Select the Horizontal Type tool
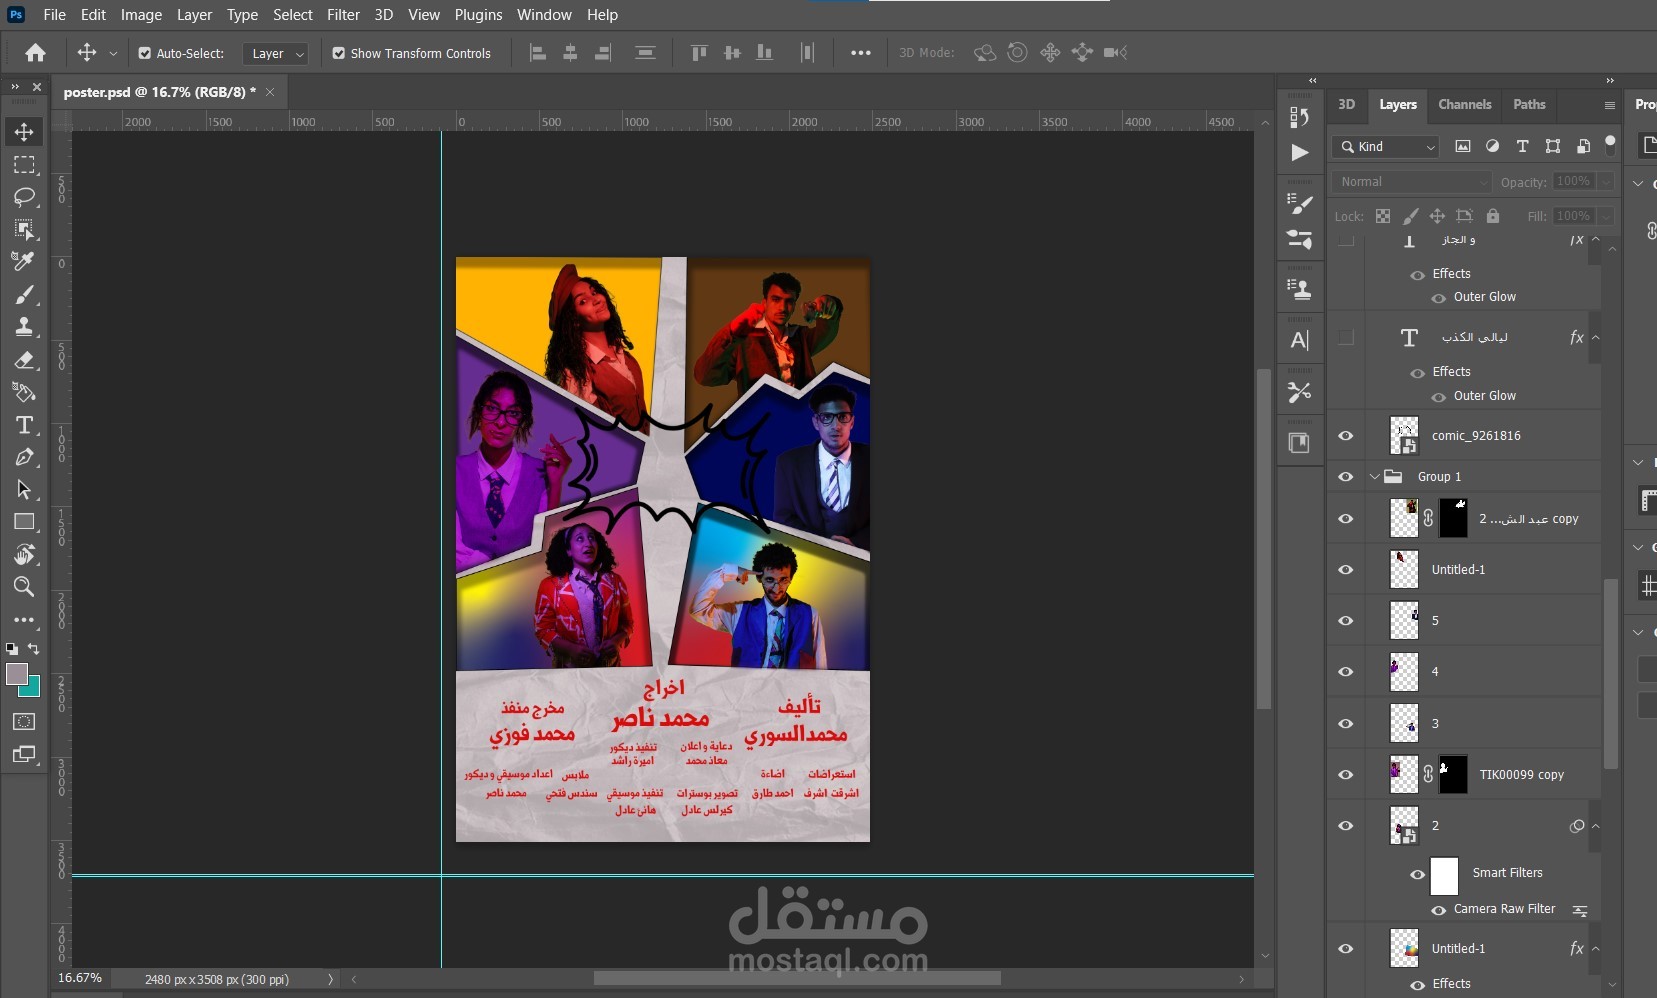1657x998 pixels. point(24,425)
